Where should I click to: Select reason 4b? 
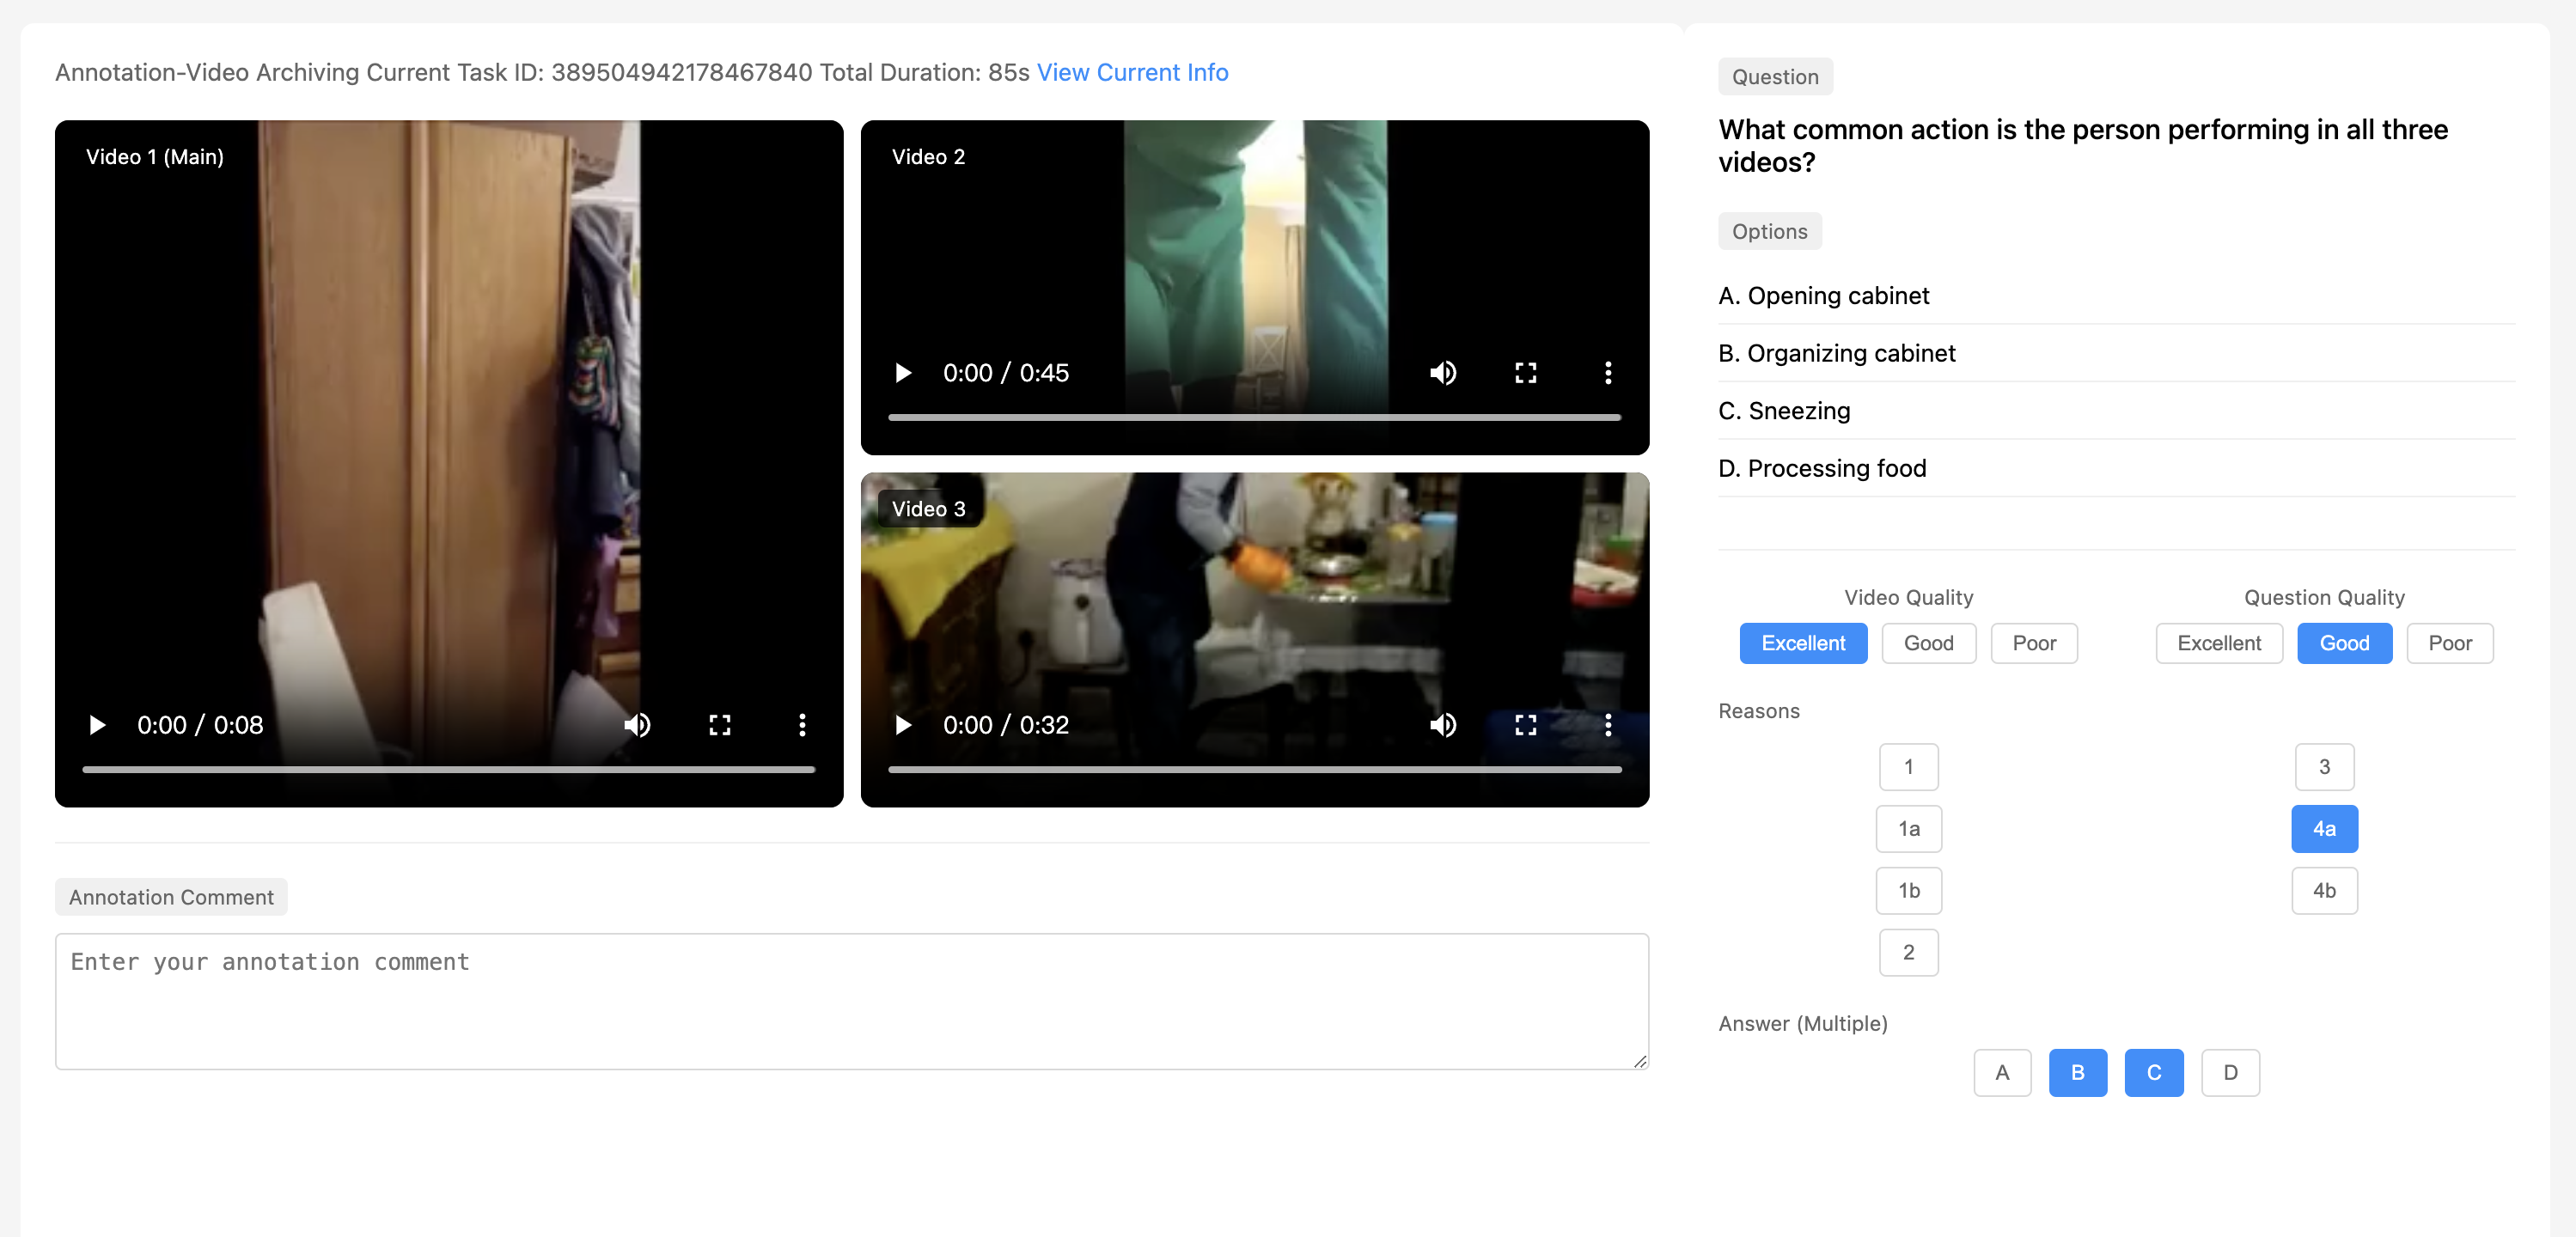(2323, 890)
